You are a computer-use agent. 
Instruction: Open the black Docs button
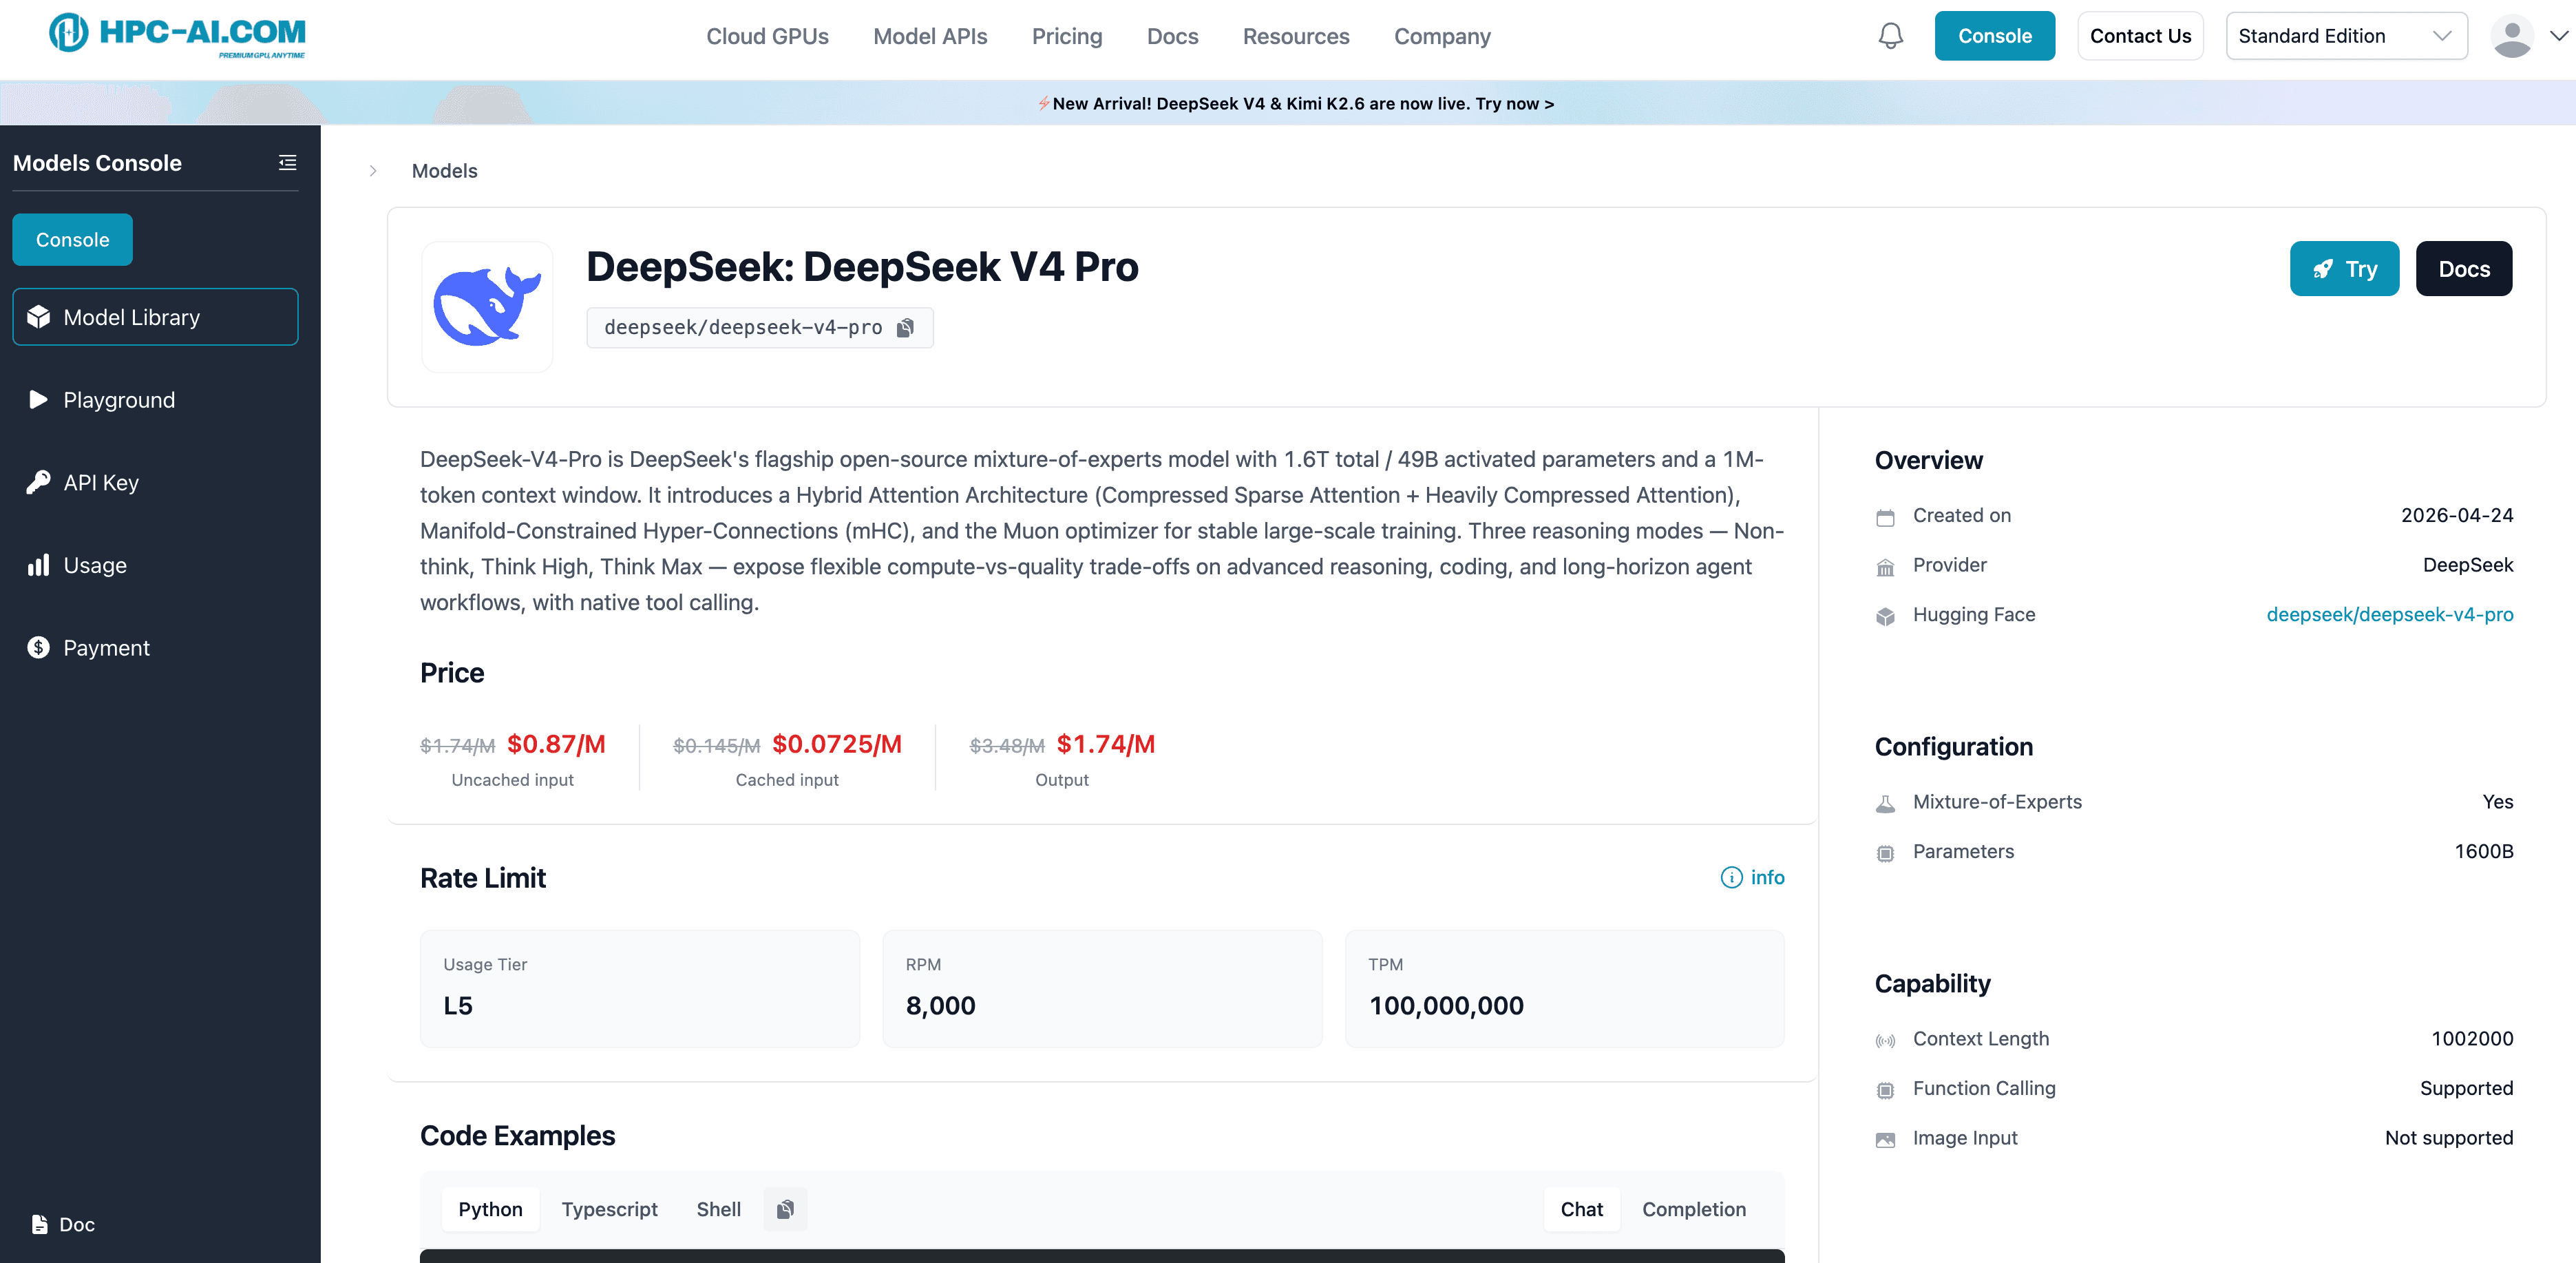point(2464,268)
